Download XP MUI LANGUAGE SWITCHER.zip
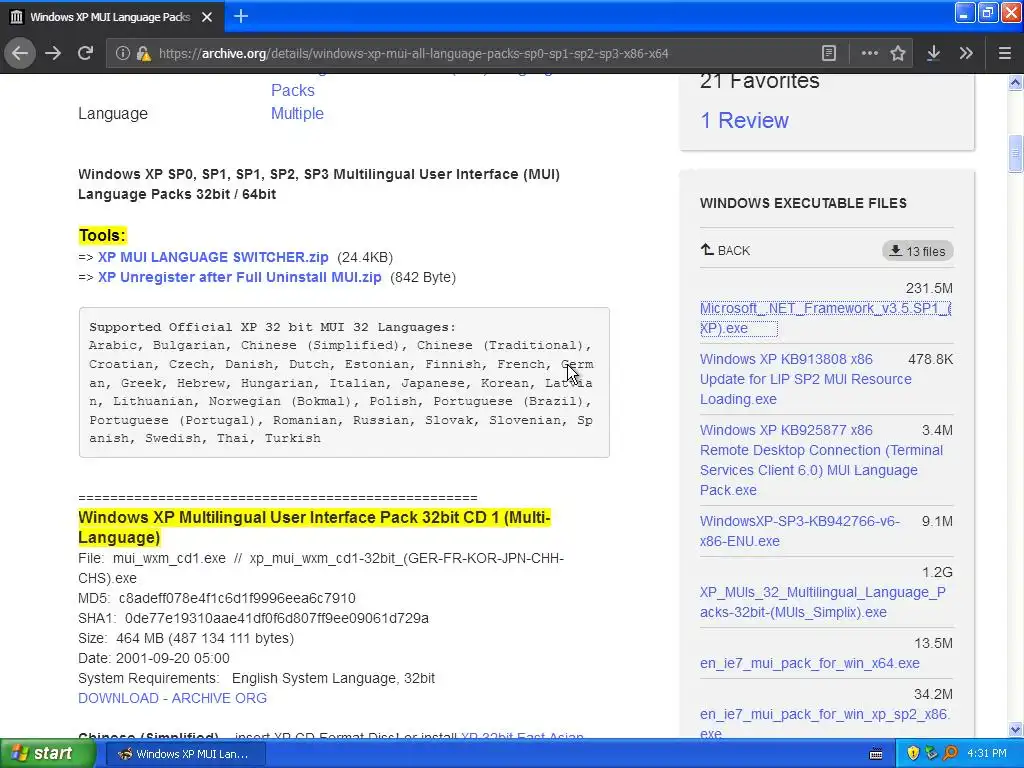The height and width of the screenshot is (768, 1024). pyautogui.click(x=213, y=257)
